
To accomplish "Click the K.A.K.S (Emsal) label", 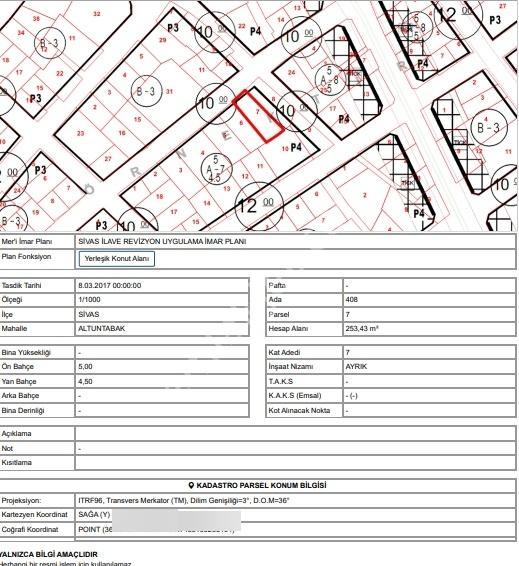I will [295, 396].
